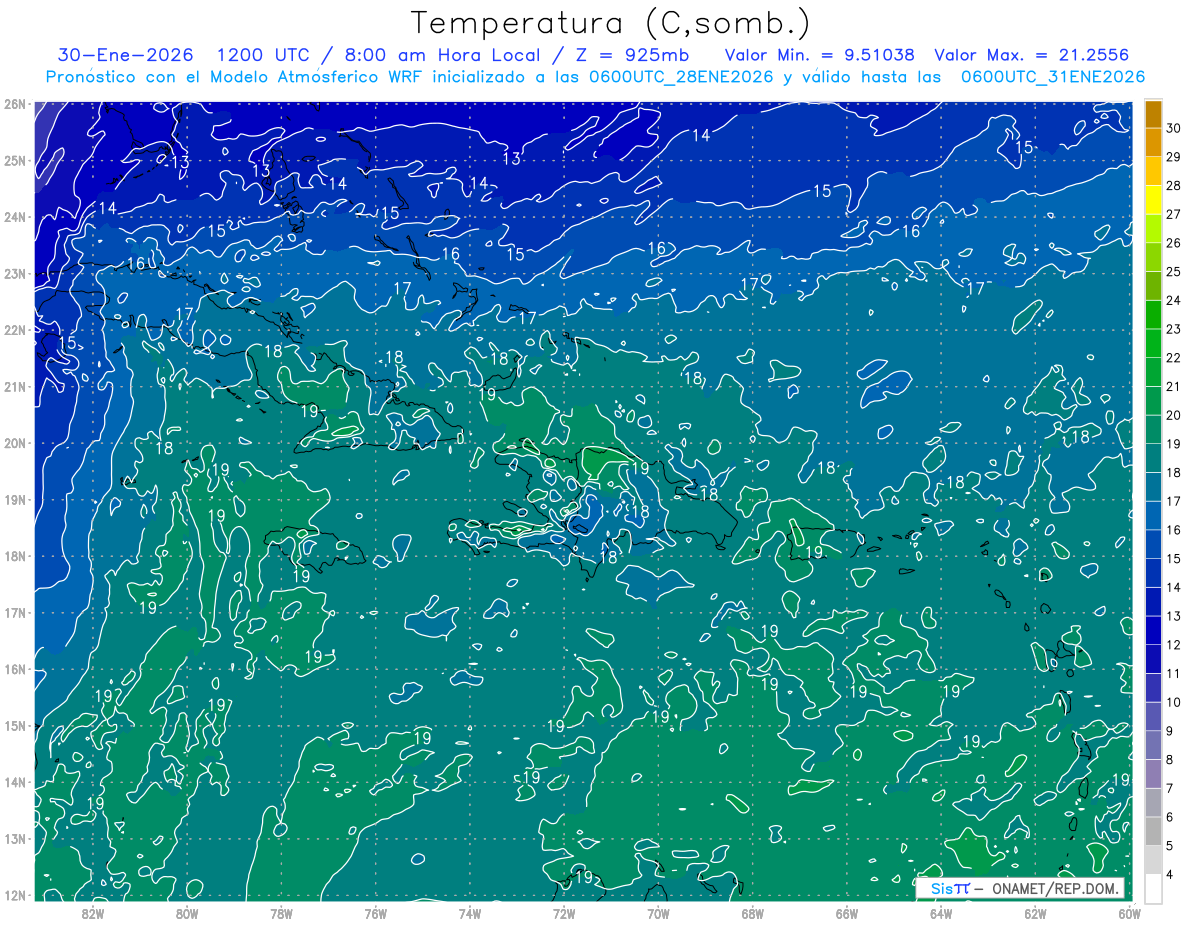This screenshot has height=927, width=1200.
Task: Click the "70W" longitude axis label
Action: pos(658,913)
